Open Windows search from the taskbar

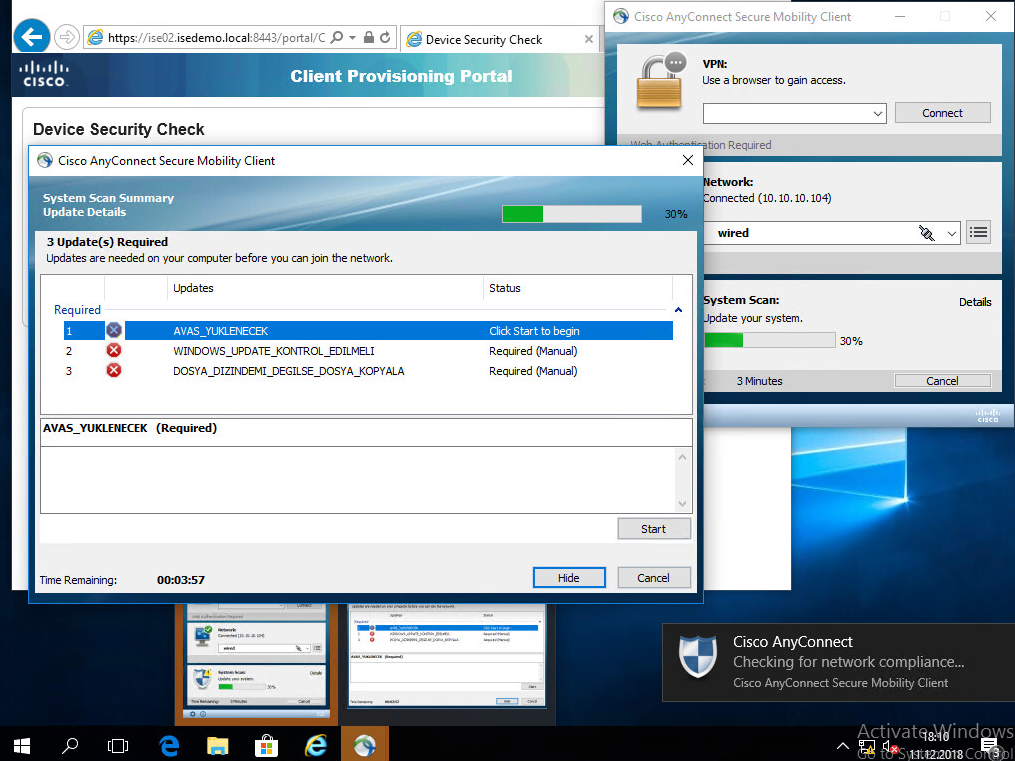click(x=70, y=745)
